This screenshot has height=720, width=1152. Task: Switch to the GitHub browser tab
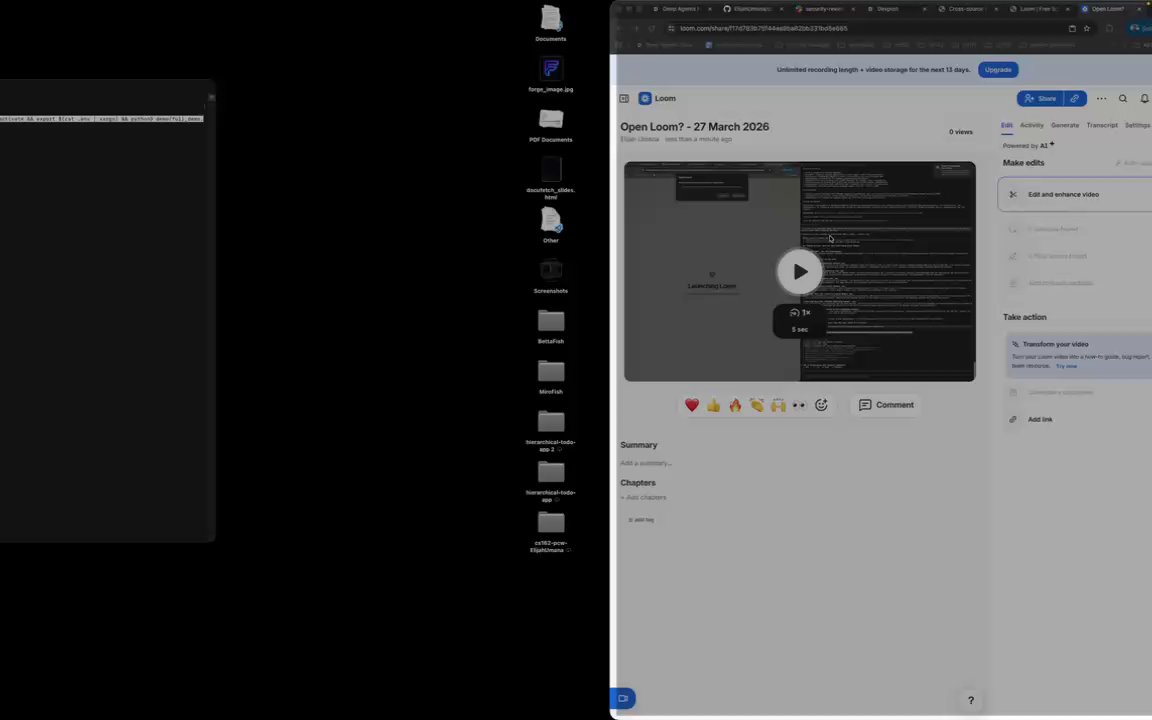pos(751,9)
